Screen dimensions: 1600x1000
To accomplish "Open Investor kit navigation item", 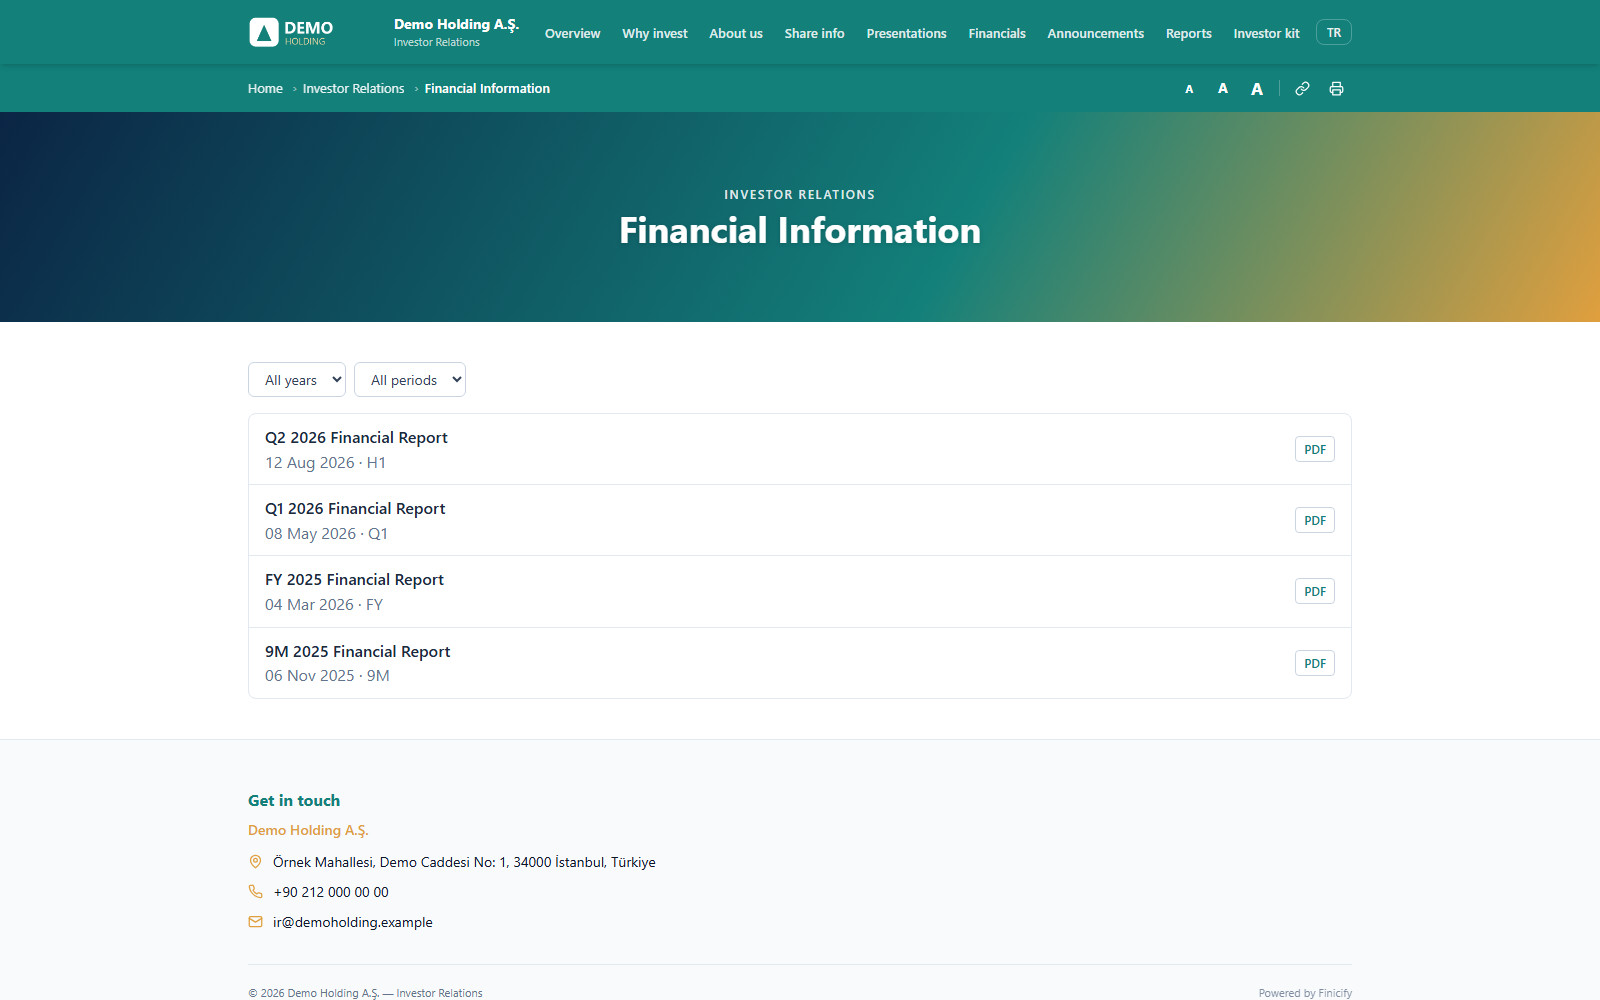I will 1266,33.
